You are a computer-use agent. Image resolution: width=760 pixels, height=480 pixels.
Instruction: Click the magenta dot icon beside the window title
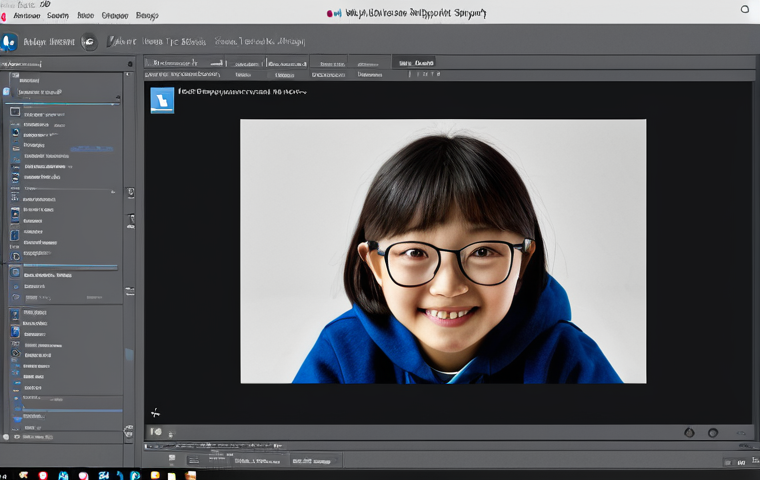330,14
